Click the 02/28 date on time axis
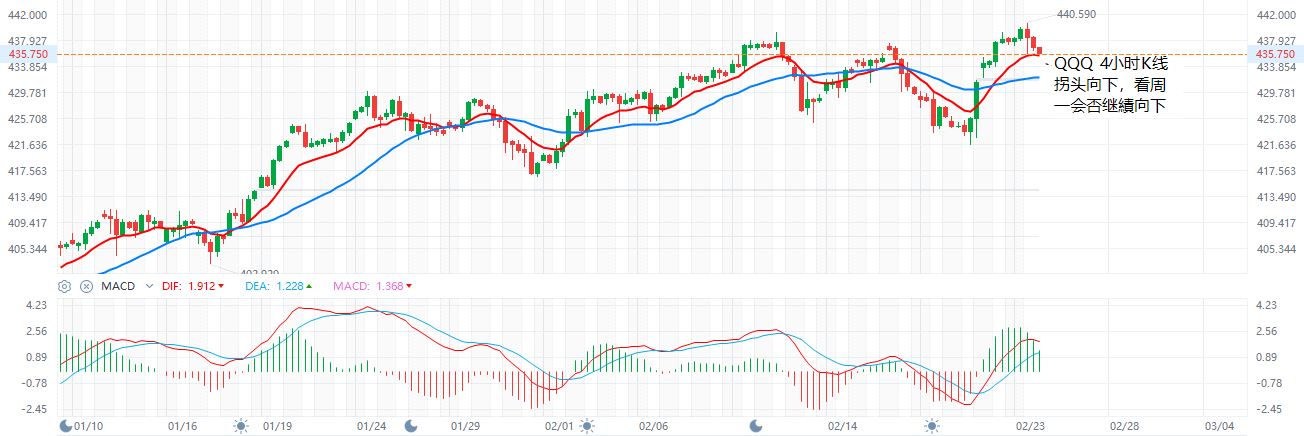The image size is (1304, 436). coord(1122,425)
